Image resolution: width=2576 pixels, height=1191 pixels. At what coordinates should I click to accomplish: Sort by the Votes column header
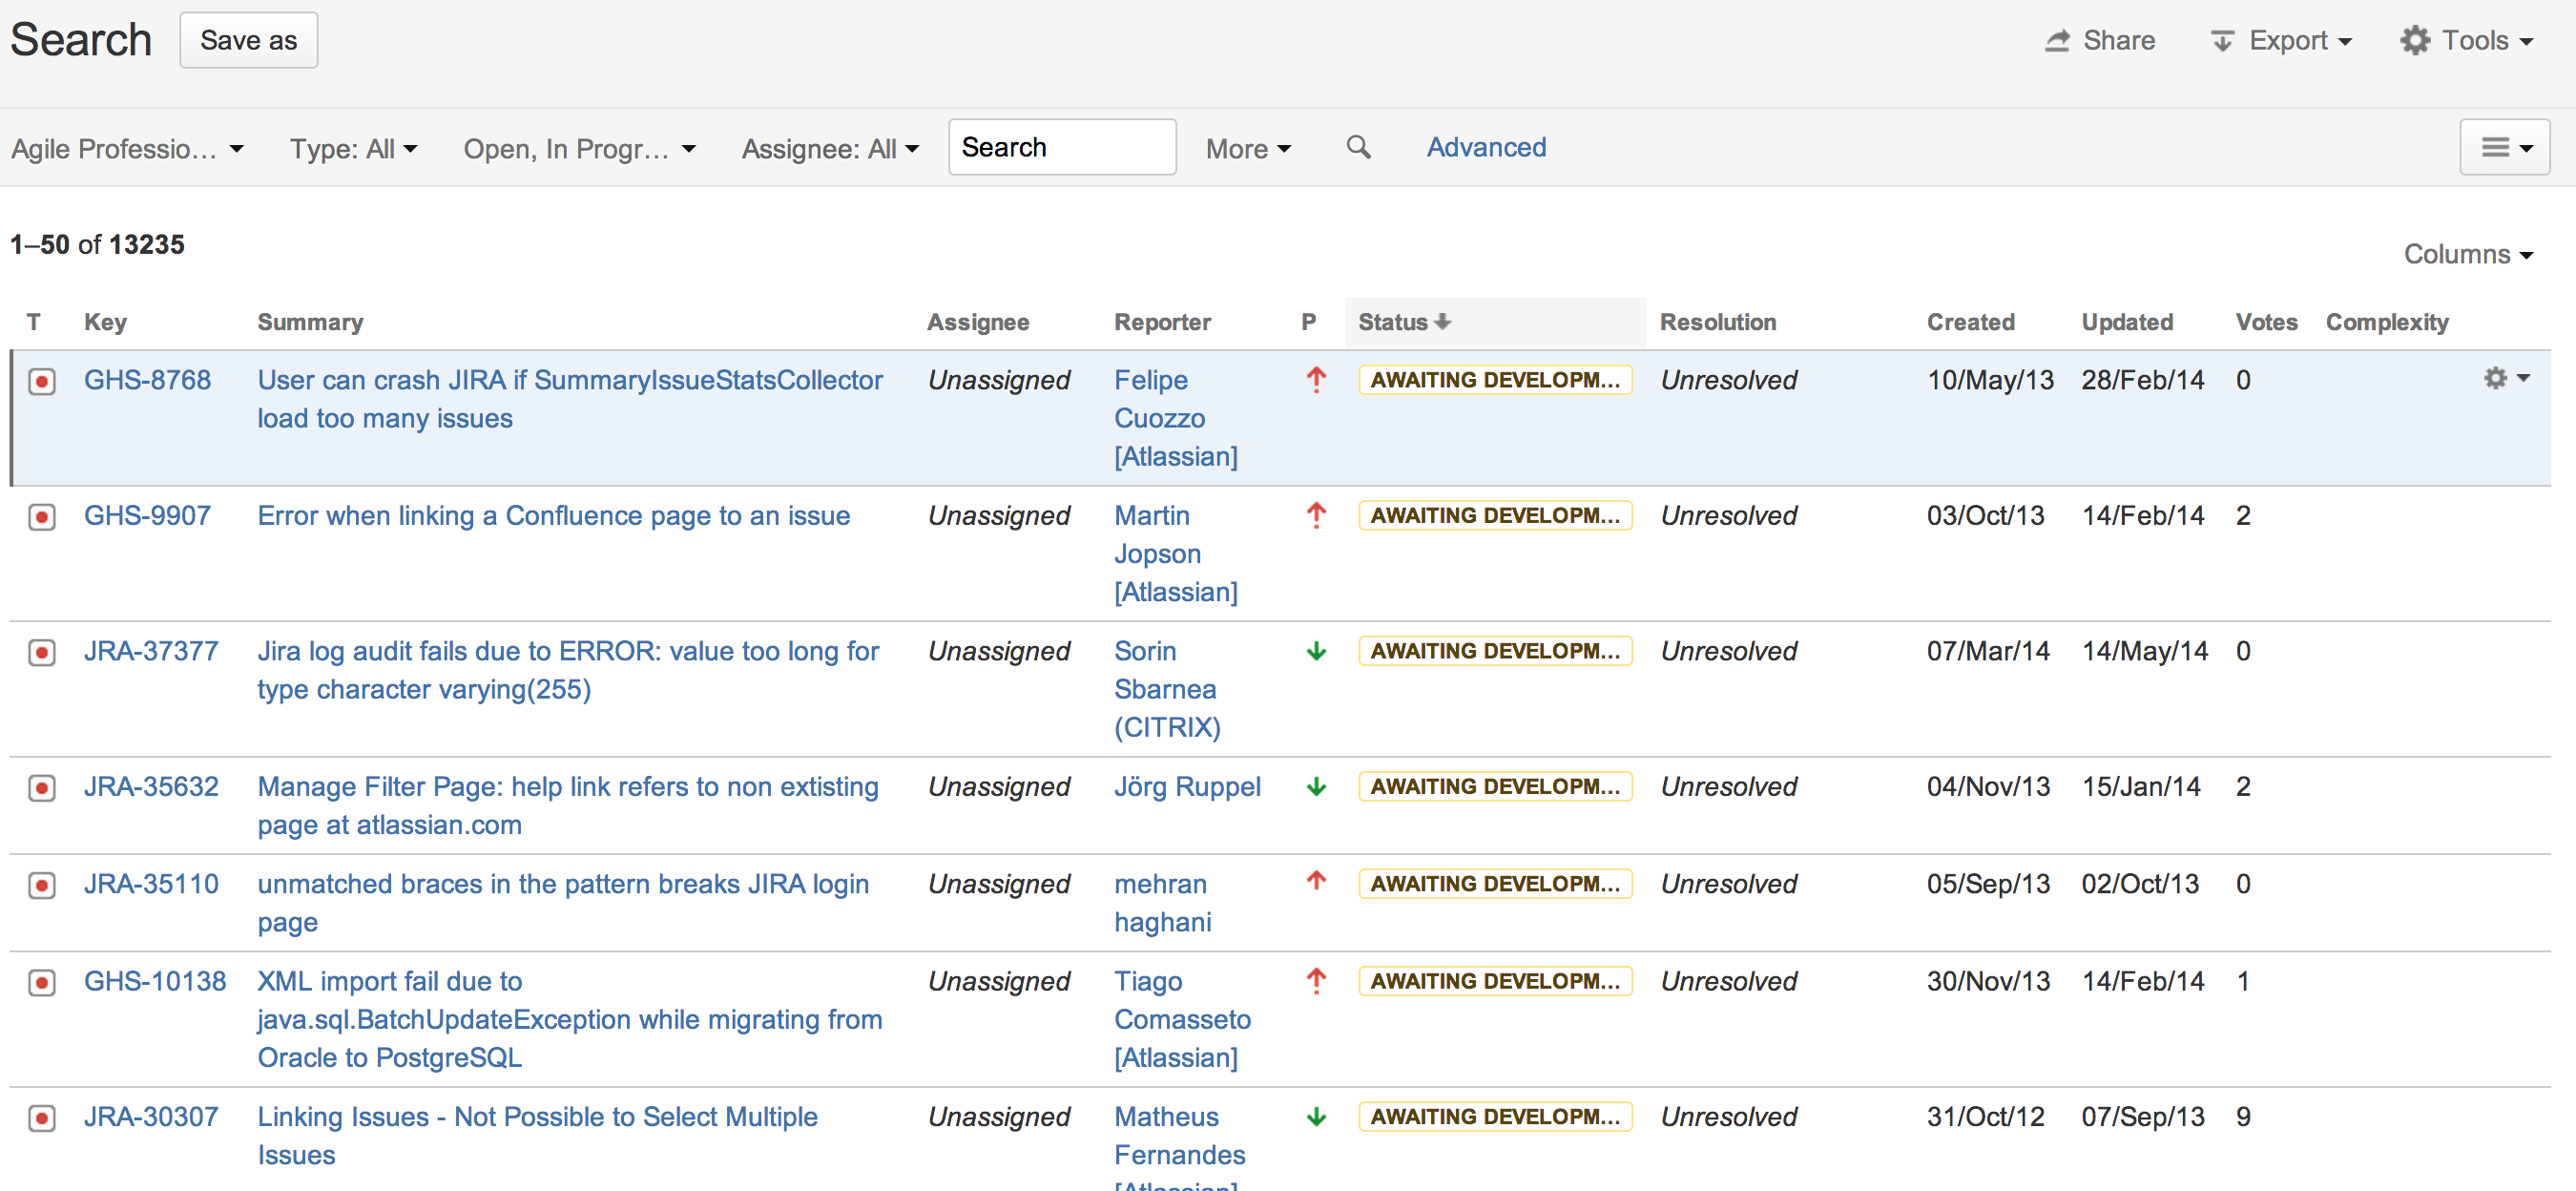coord(2266,322)
